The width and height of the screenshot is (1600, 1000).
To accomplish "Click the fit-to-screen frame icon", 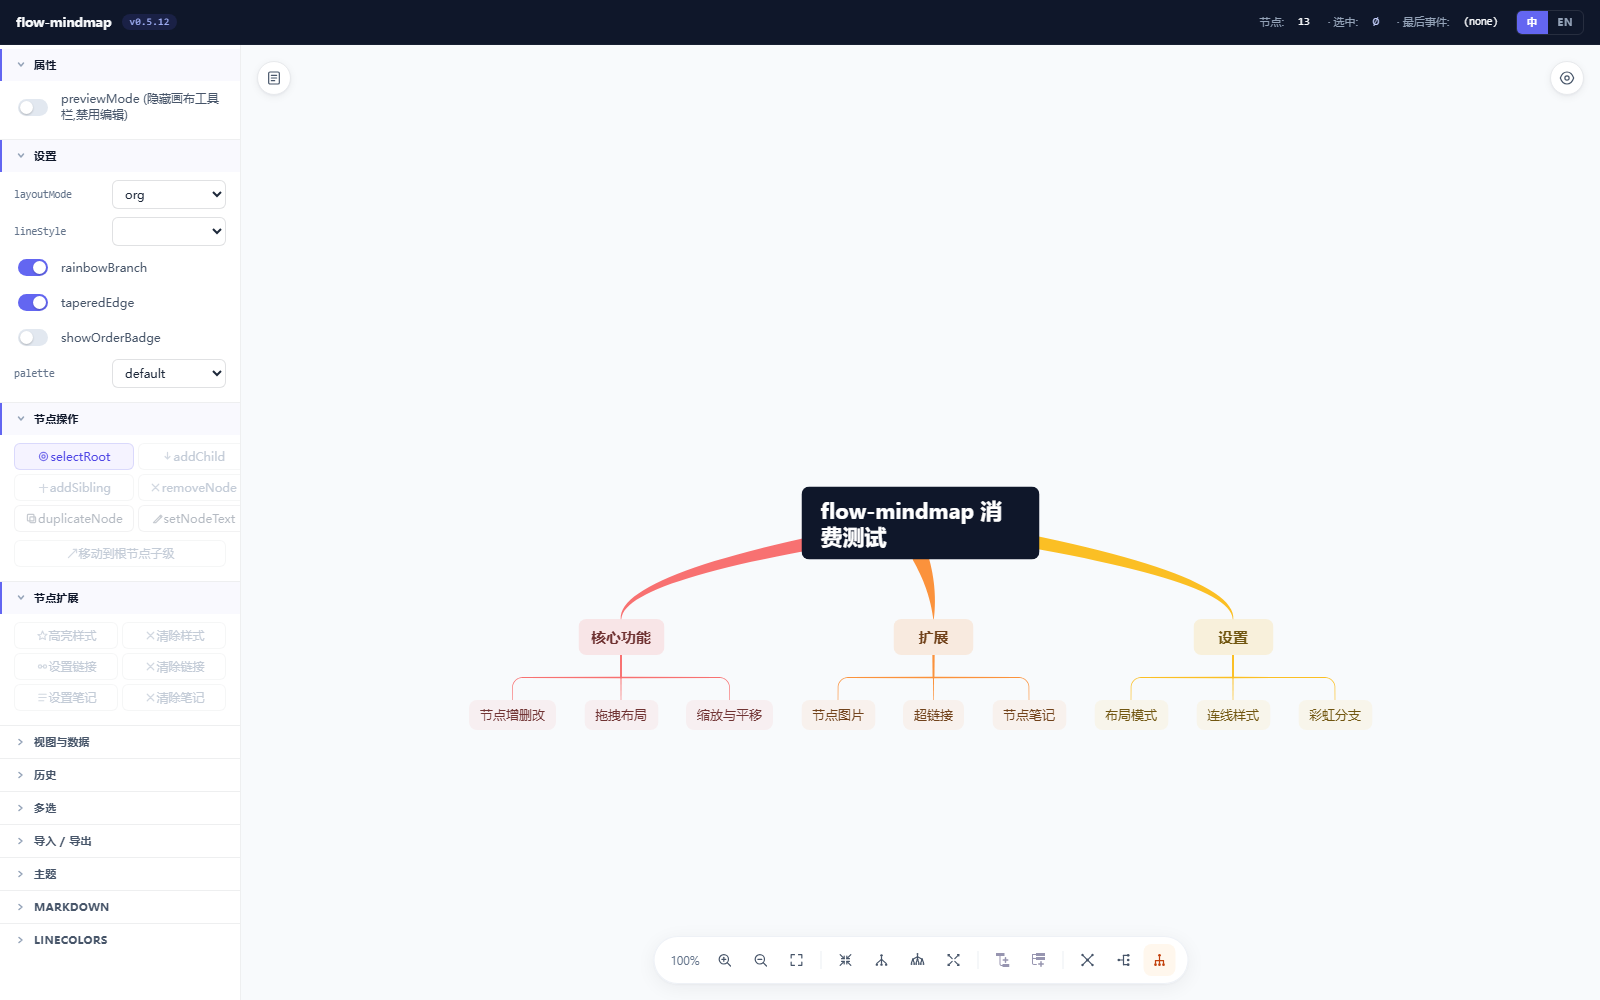I will pos(797,960).
